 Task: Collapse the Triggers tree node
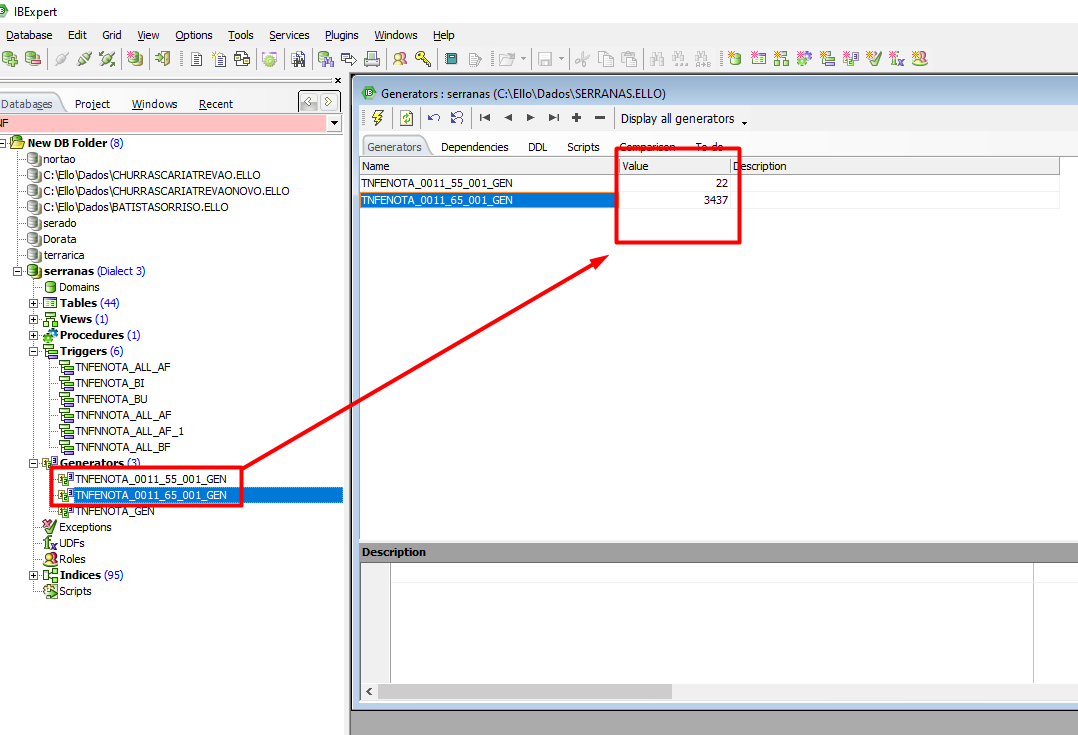34,351
